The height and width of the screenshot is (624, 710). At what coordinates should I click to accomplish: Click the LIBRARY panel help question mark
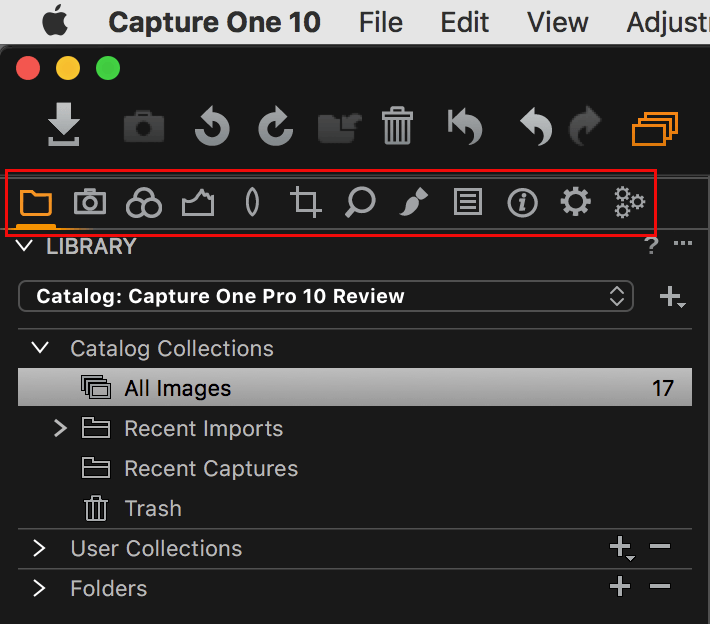651,246
